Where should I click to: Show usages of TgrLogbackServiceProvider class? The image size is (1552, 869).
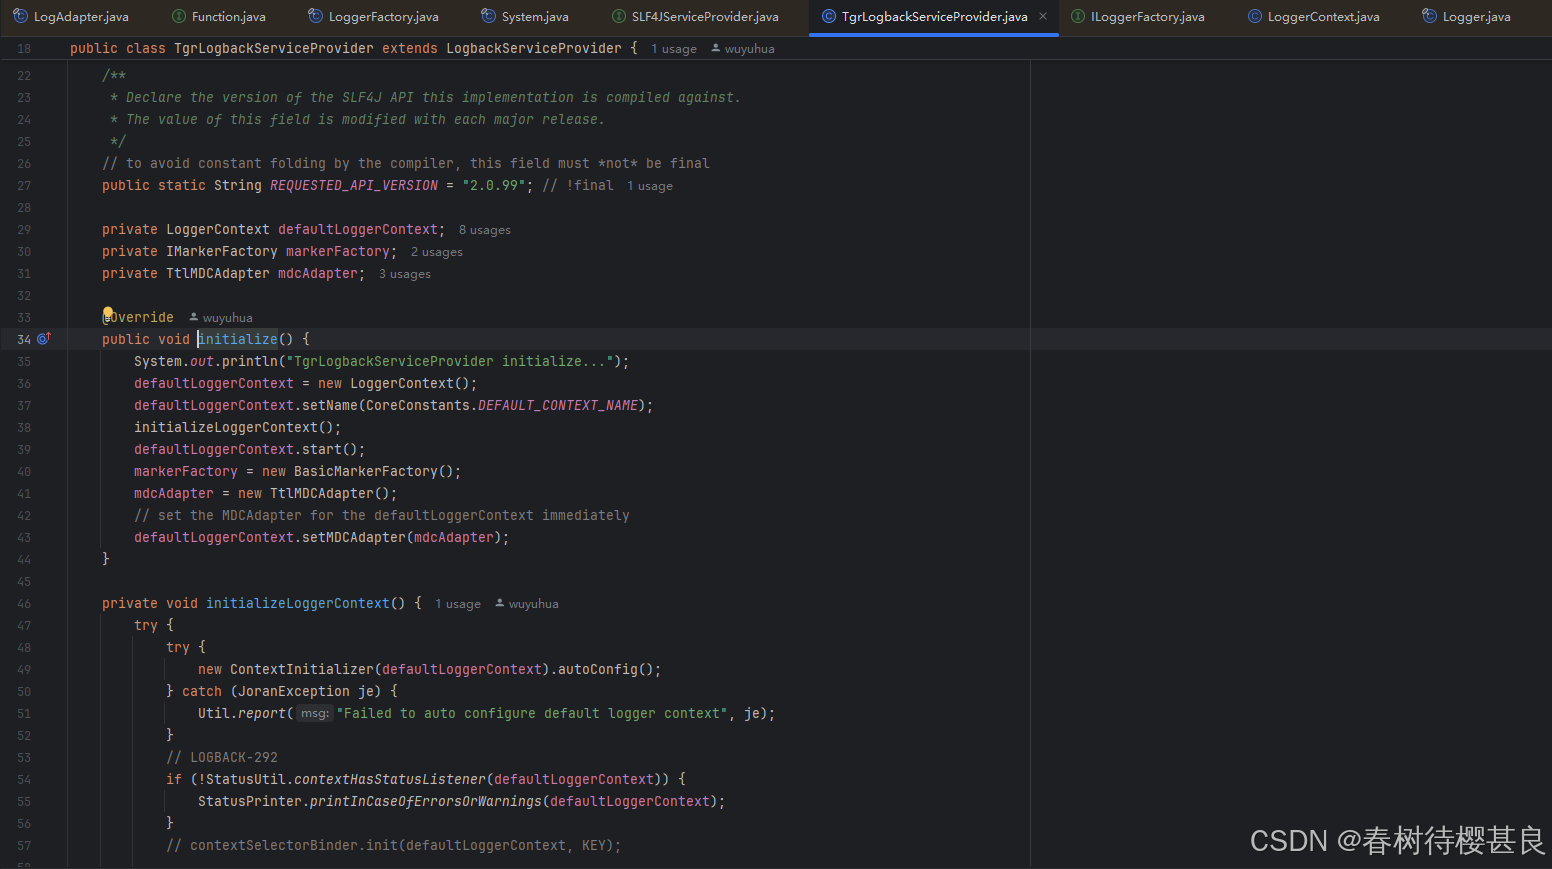coord(674,49)
